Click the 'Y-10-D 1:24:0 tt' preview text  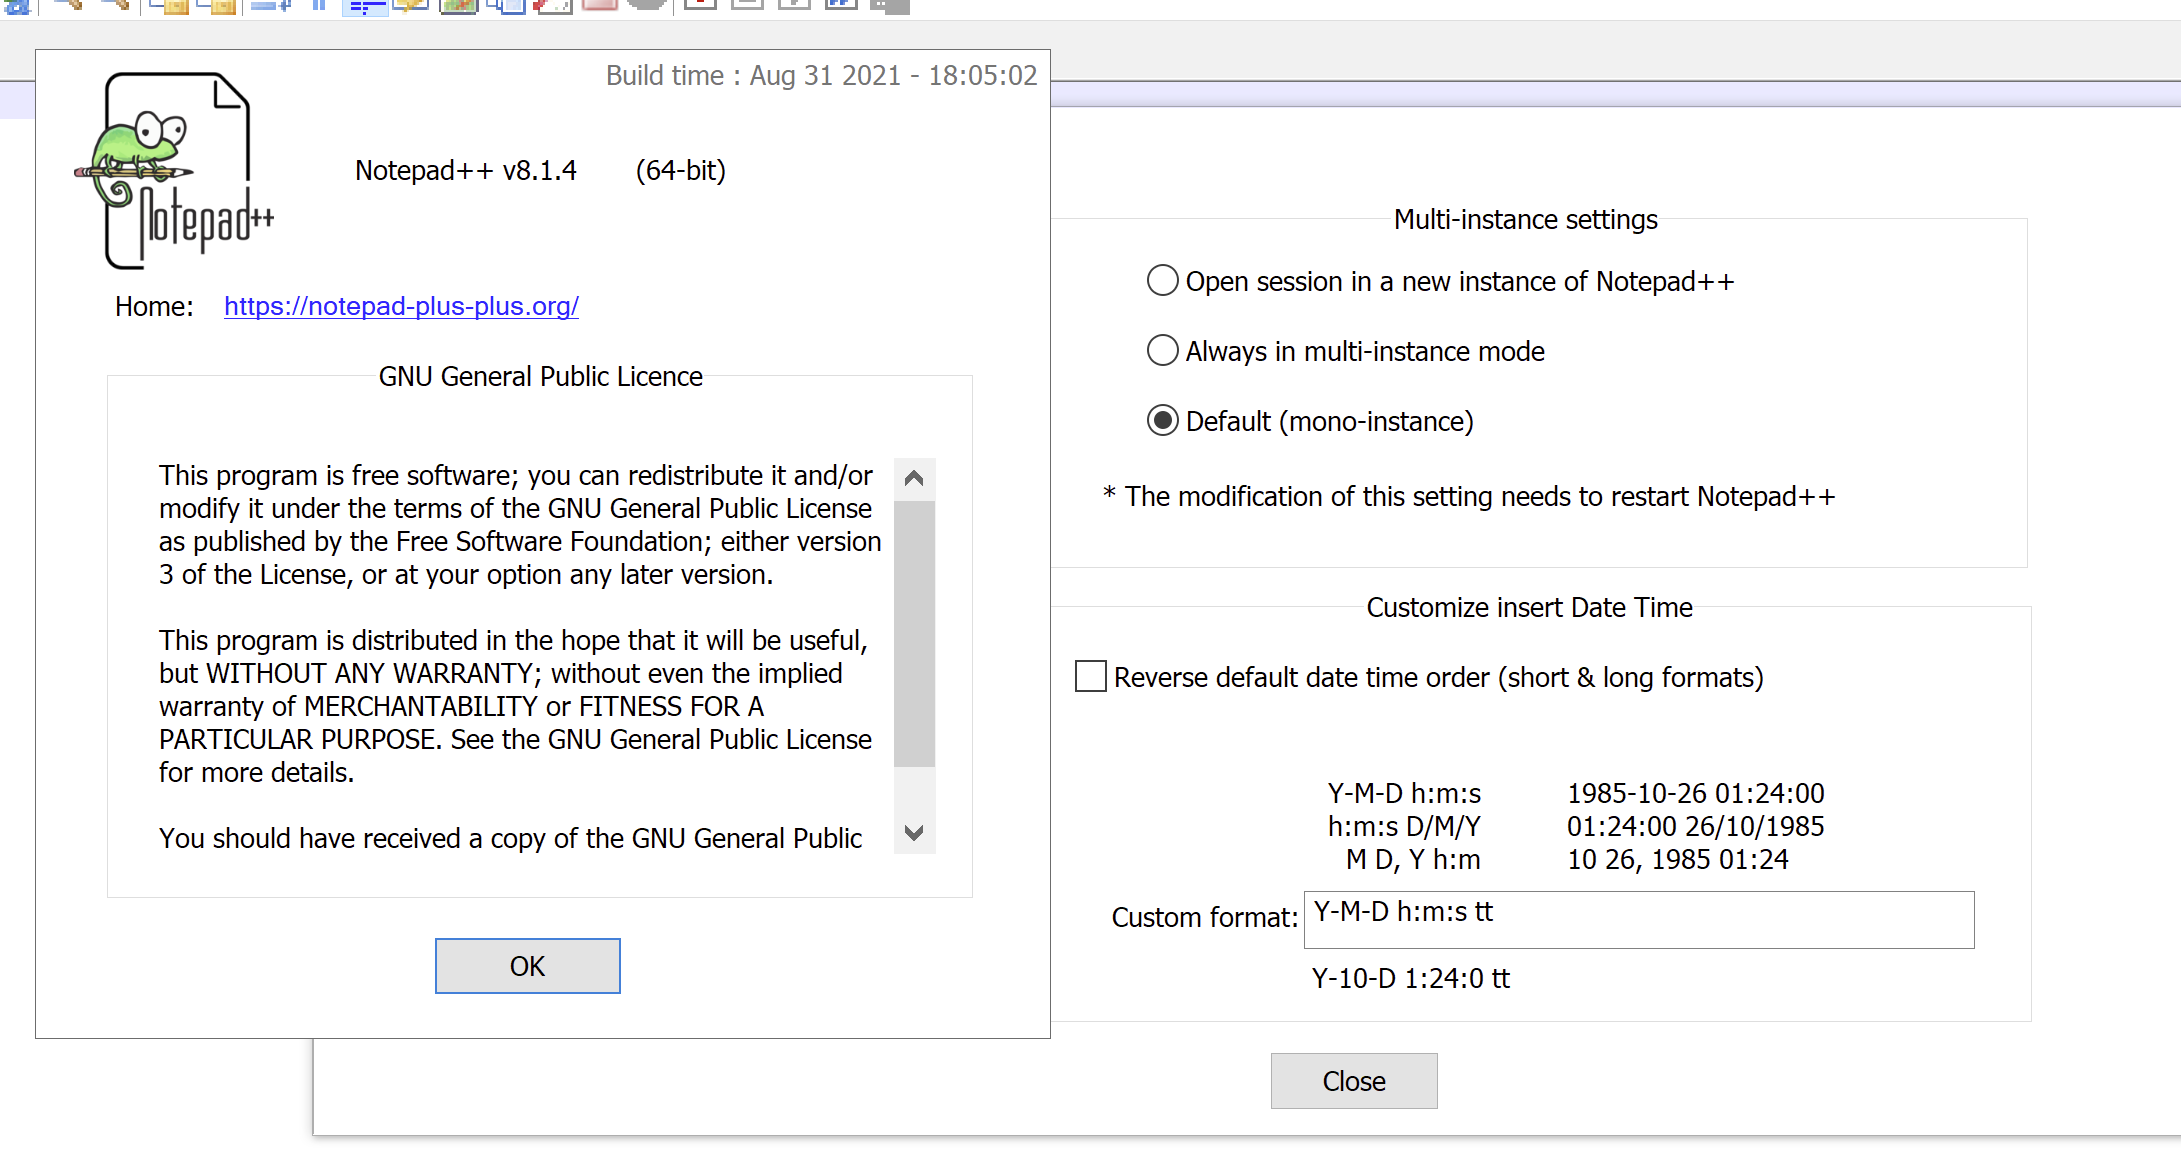tap(1410, 978)
